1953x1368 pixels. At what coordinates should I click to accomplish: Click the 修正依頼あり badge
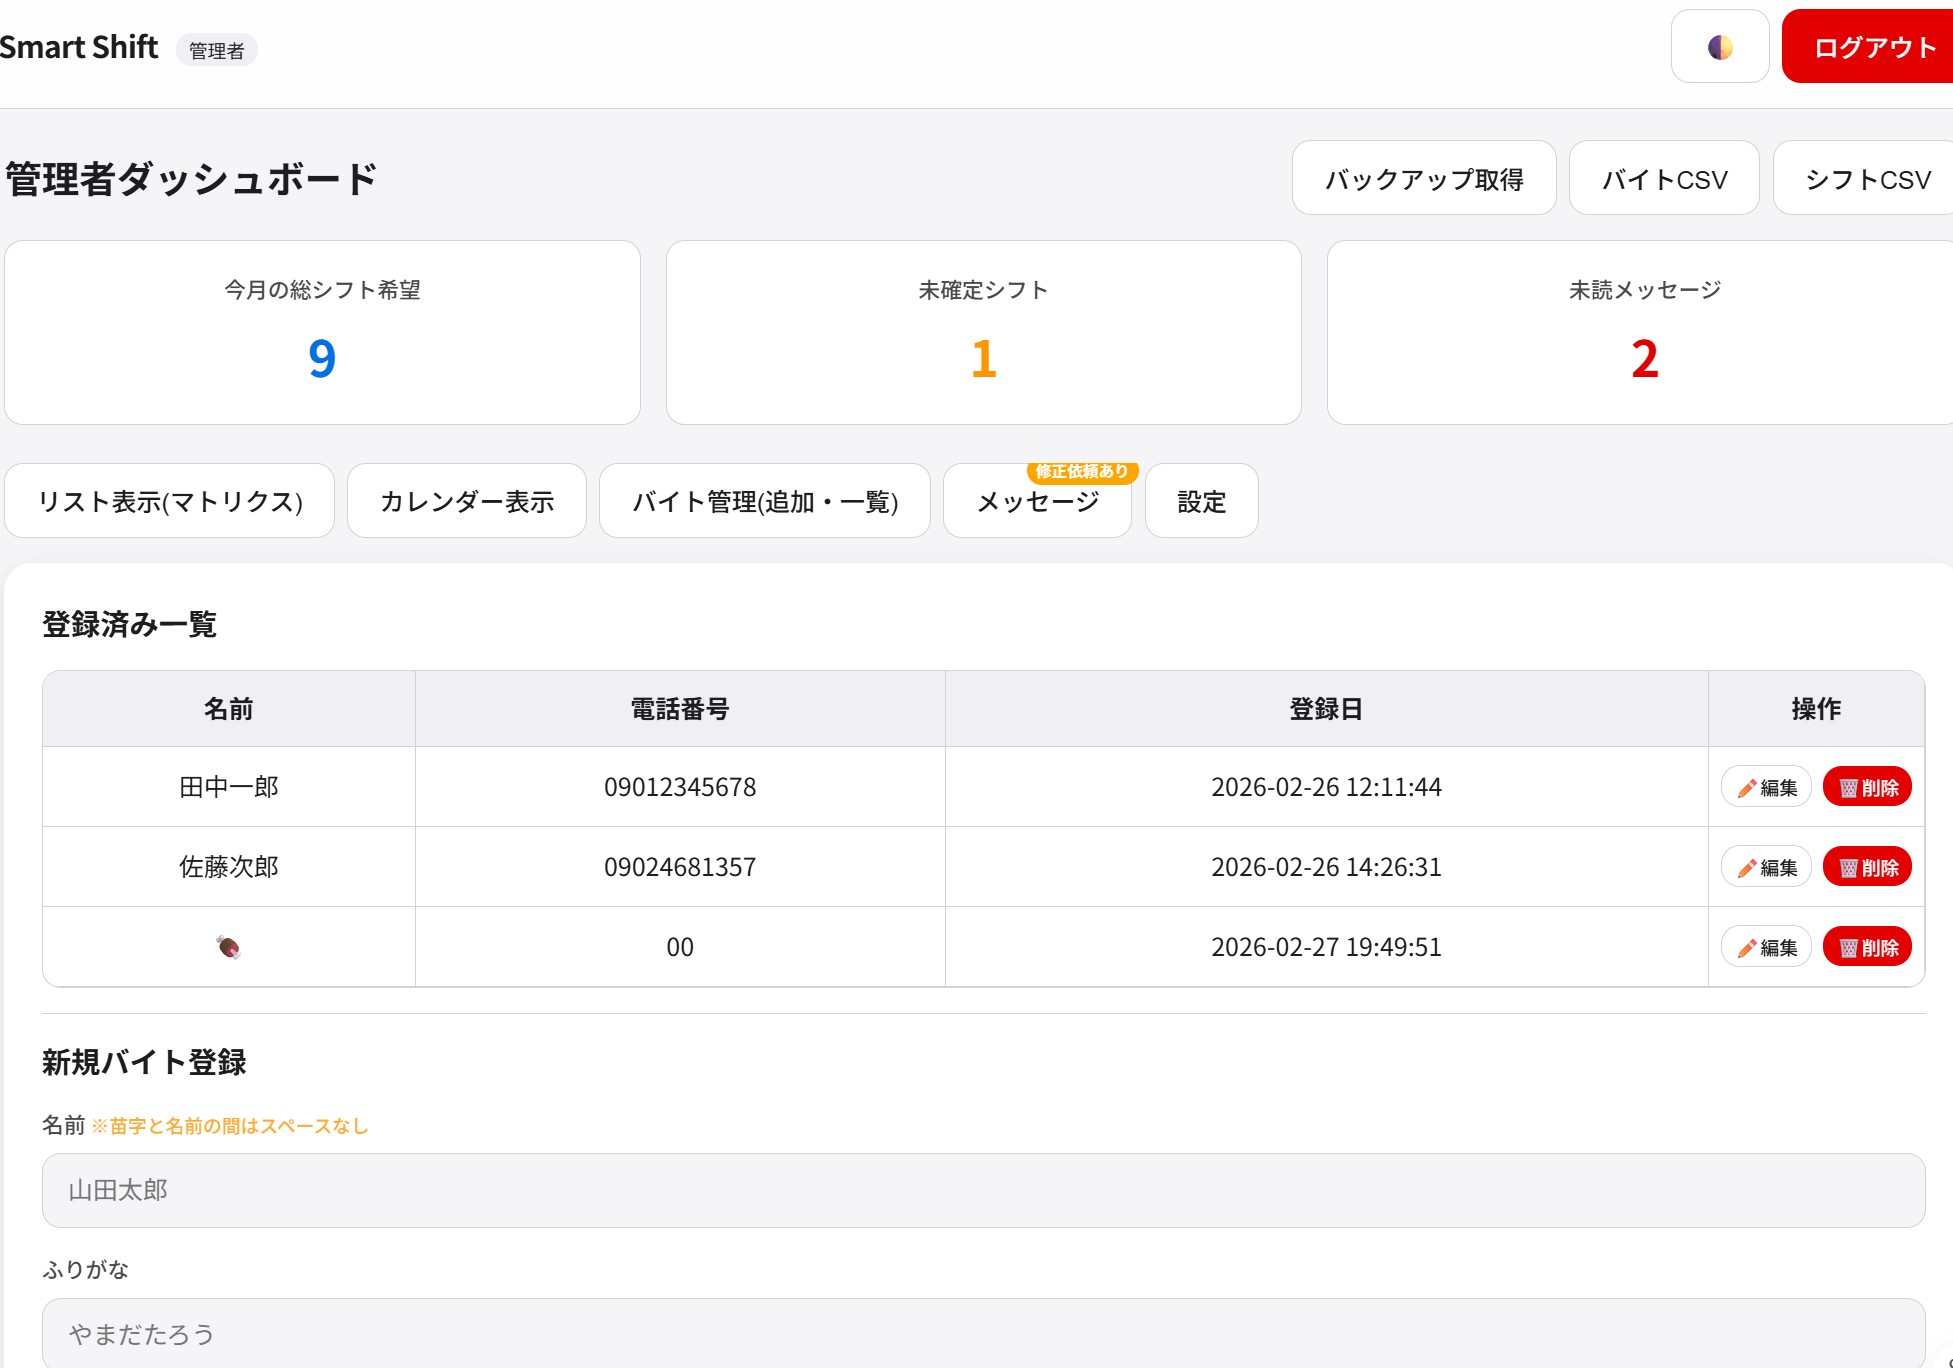click(1082, 471)
